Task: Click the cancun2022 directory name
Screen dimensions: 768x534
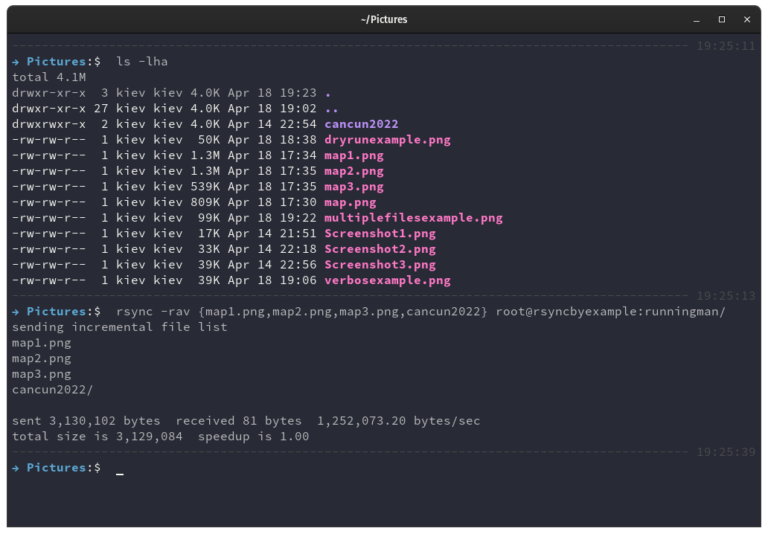Action: (361, 124)
